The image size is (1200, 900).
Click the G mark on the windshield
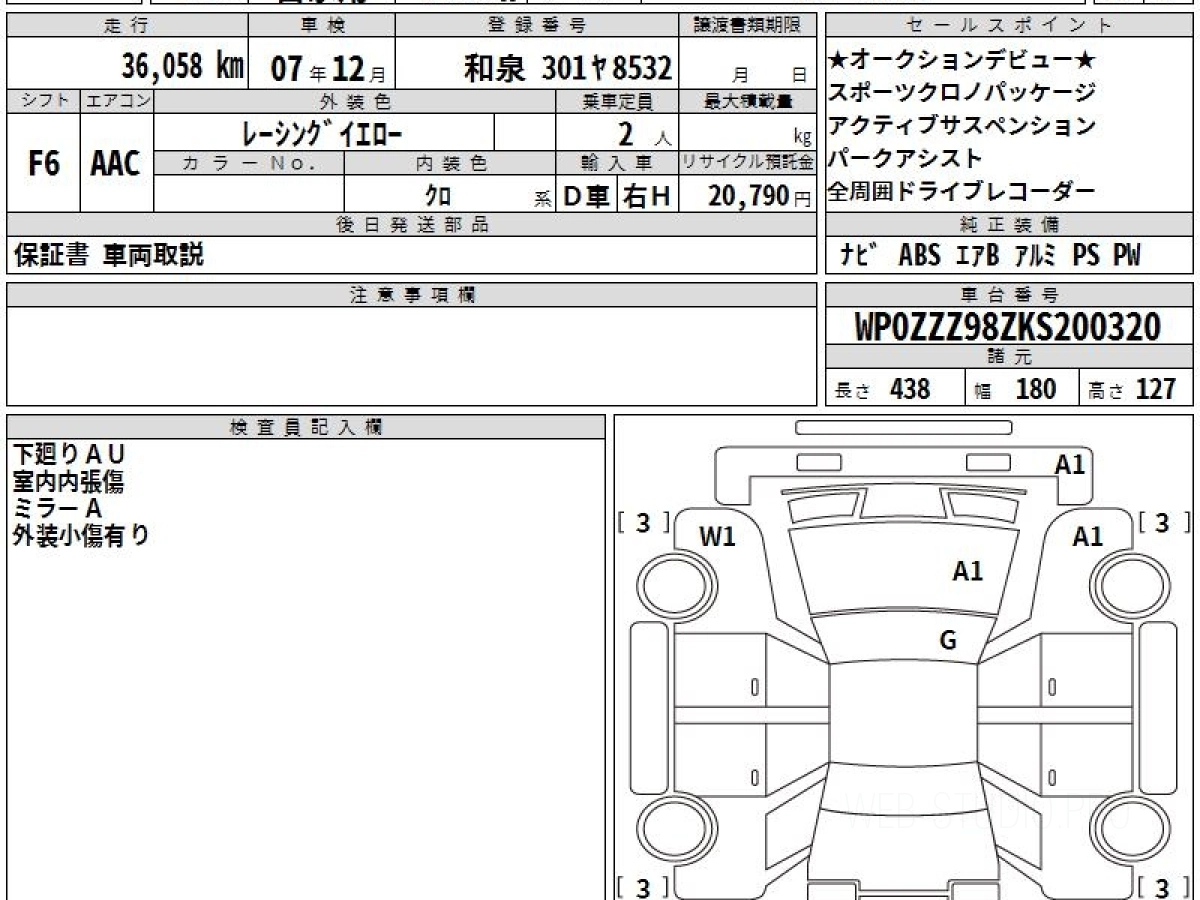[x=948, y=641]
